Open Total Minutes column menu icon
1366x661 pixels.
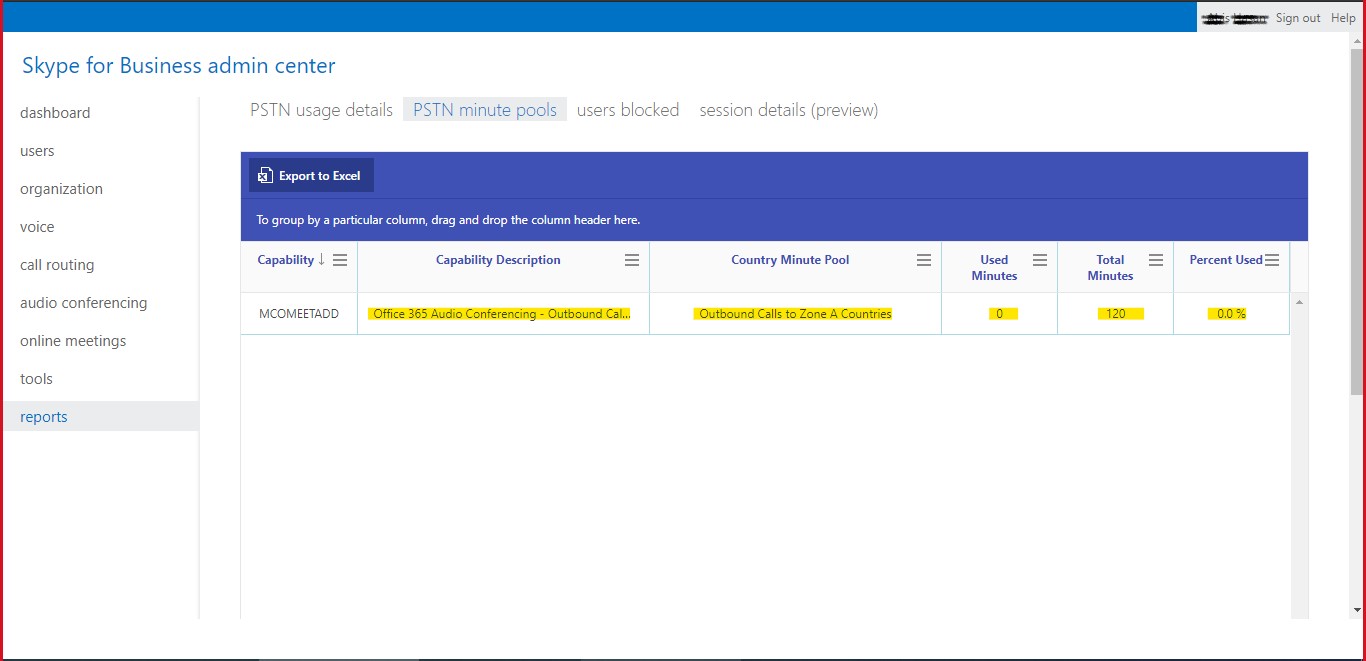[1156, 260]
